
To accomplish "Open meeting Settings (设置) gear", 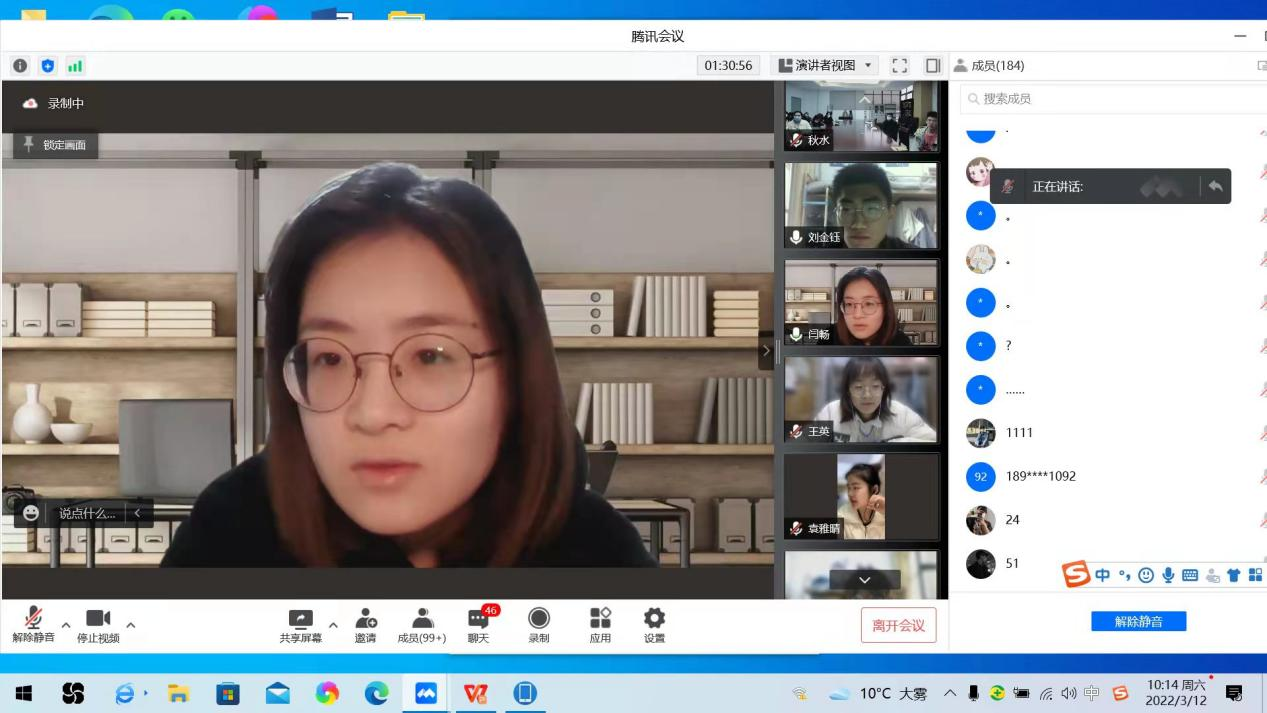I will [654, 620].
